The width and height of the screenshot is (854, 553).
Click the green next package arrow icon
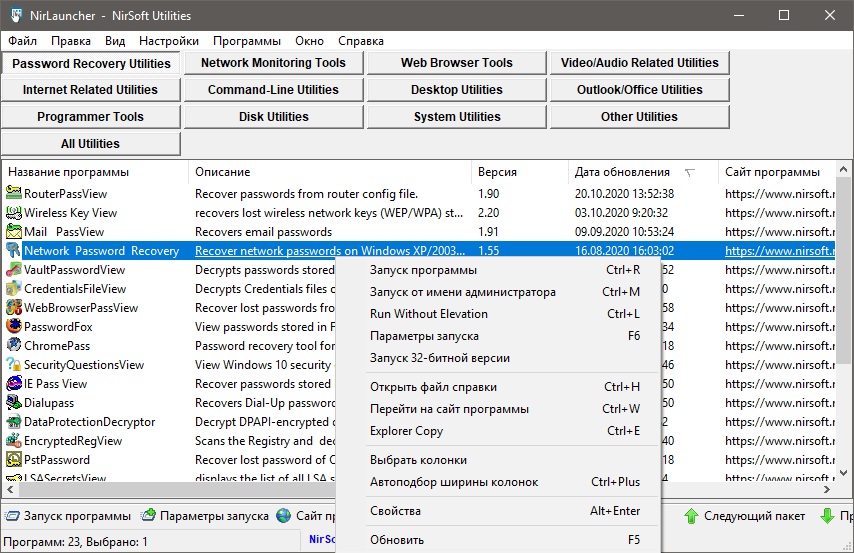(691, 516)
